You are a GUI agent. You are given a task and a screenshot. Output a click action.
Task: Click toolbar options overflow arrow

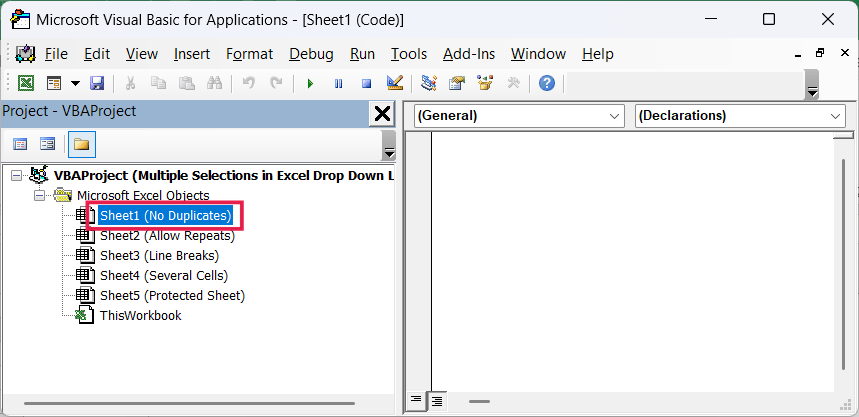click(x=812, y=92)
